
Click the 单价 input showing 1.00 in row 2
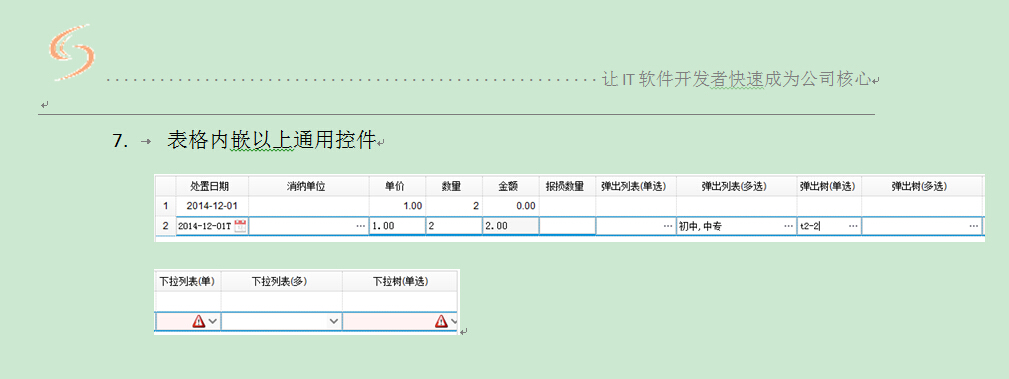coord(397,226)
